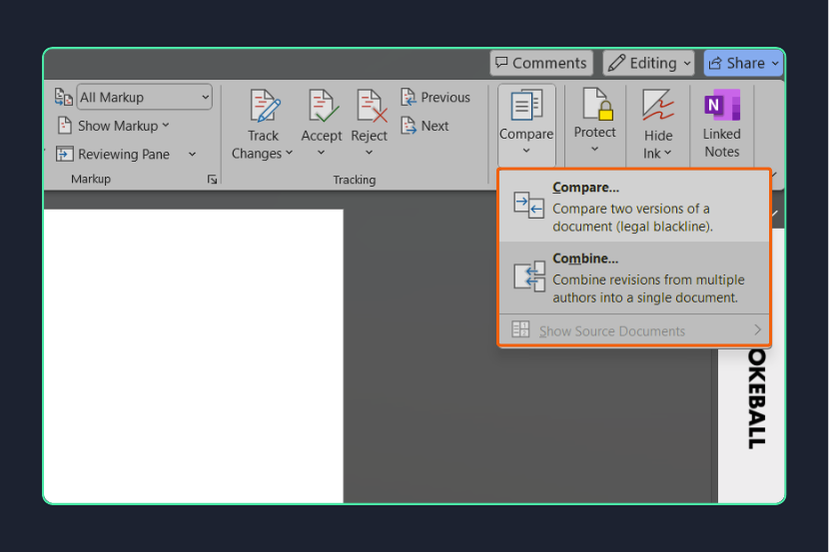Toggle the Reviewing Pane
The image size is (829, 552).
click(113, 154)
